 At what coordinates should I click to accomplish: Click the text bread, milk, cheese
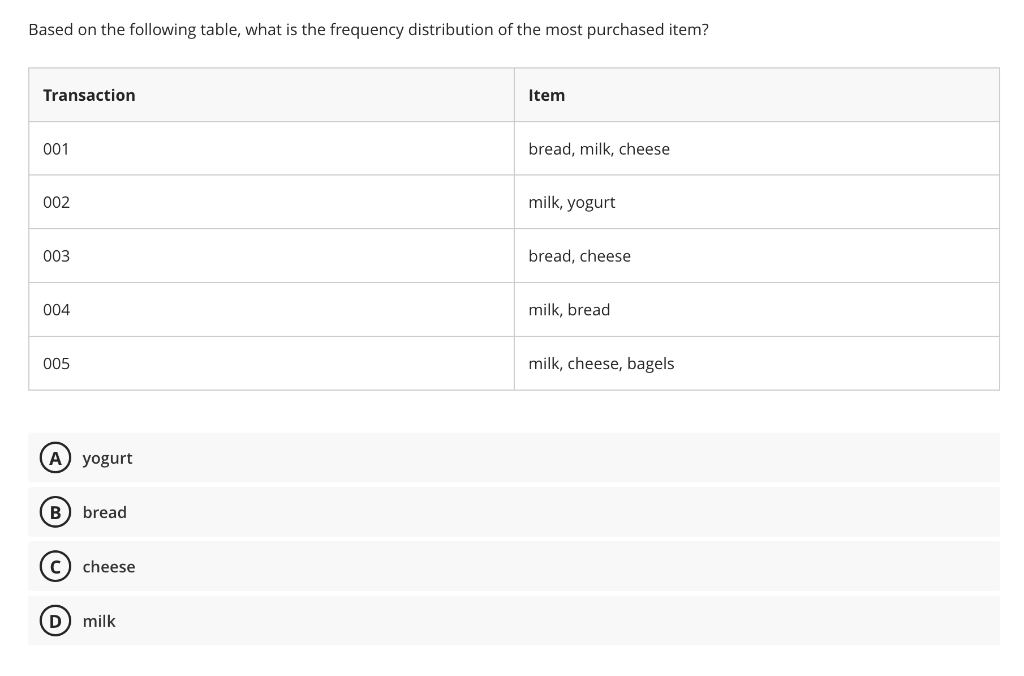tap(599, 148)
